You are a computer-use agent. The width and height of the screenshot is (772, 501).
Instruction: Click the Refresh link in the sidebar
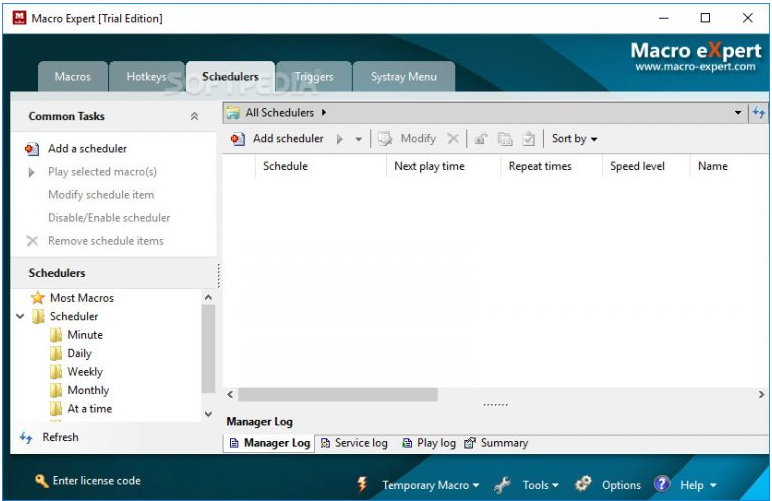[60, 437]
